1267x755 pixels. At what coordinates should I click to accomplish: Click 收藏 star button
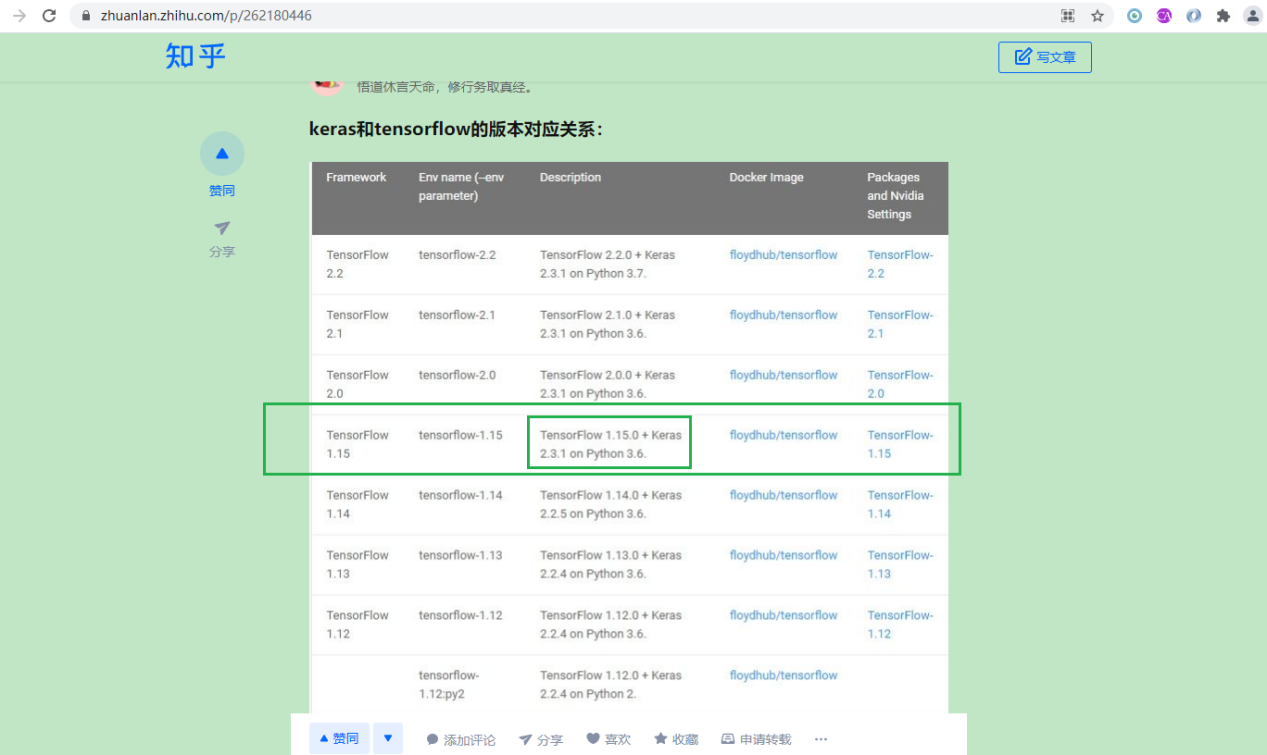(676, 739)
